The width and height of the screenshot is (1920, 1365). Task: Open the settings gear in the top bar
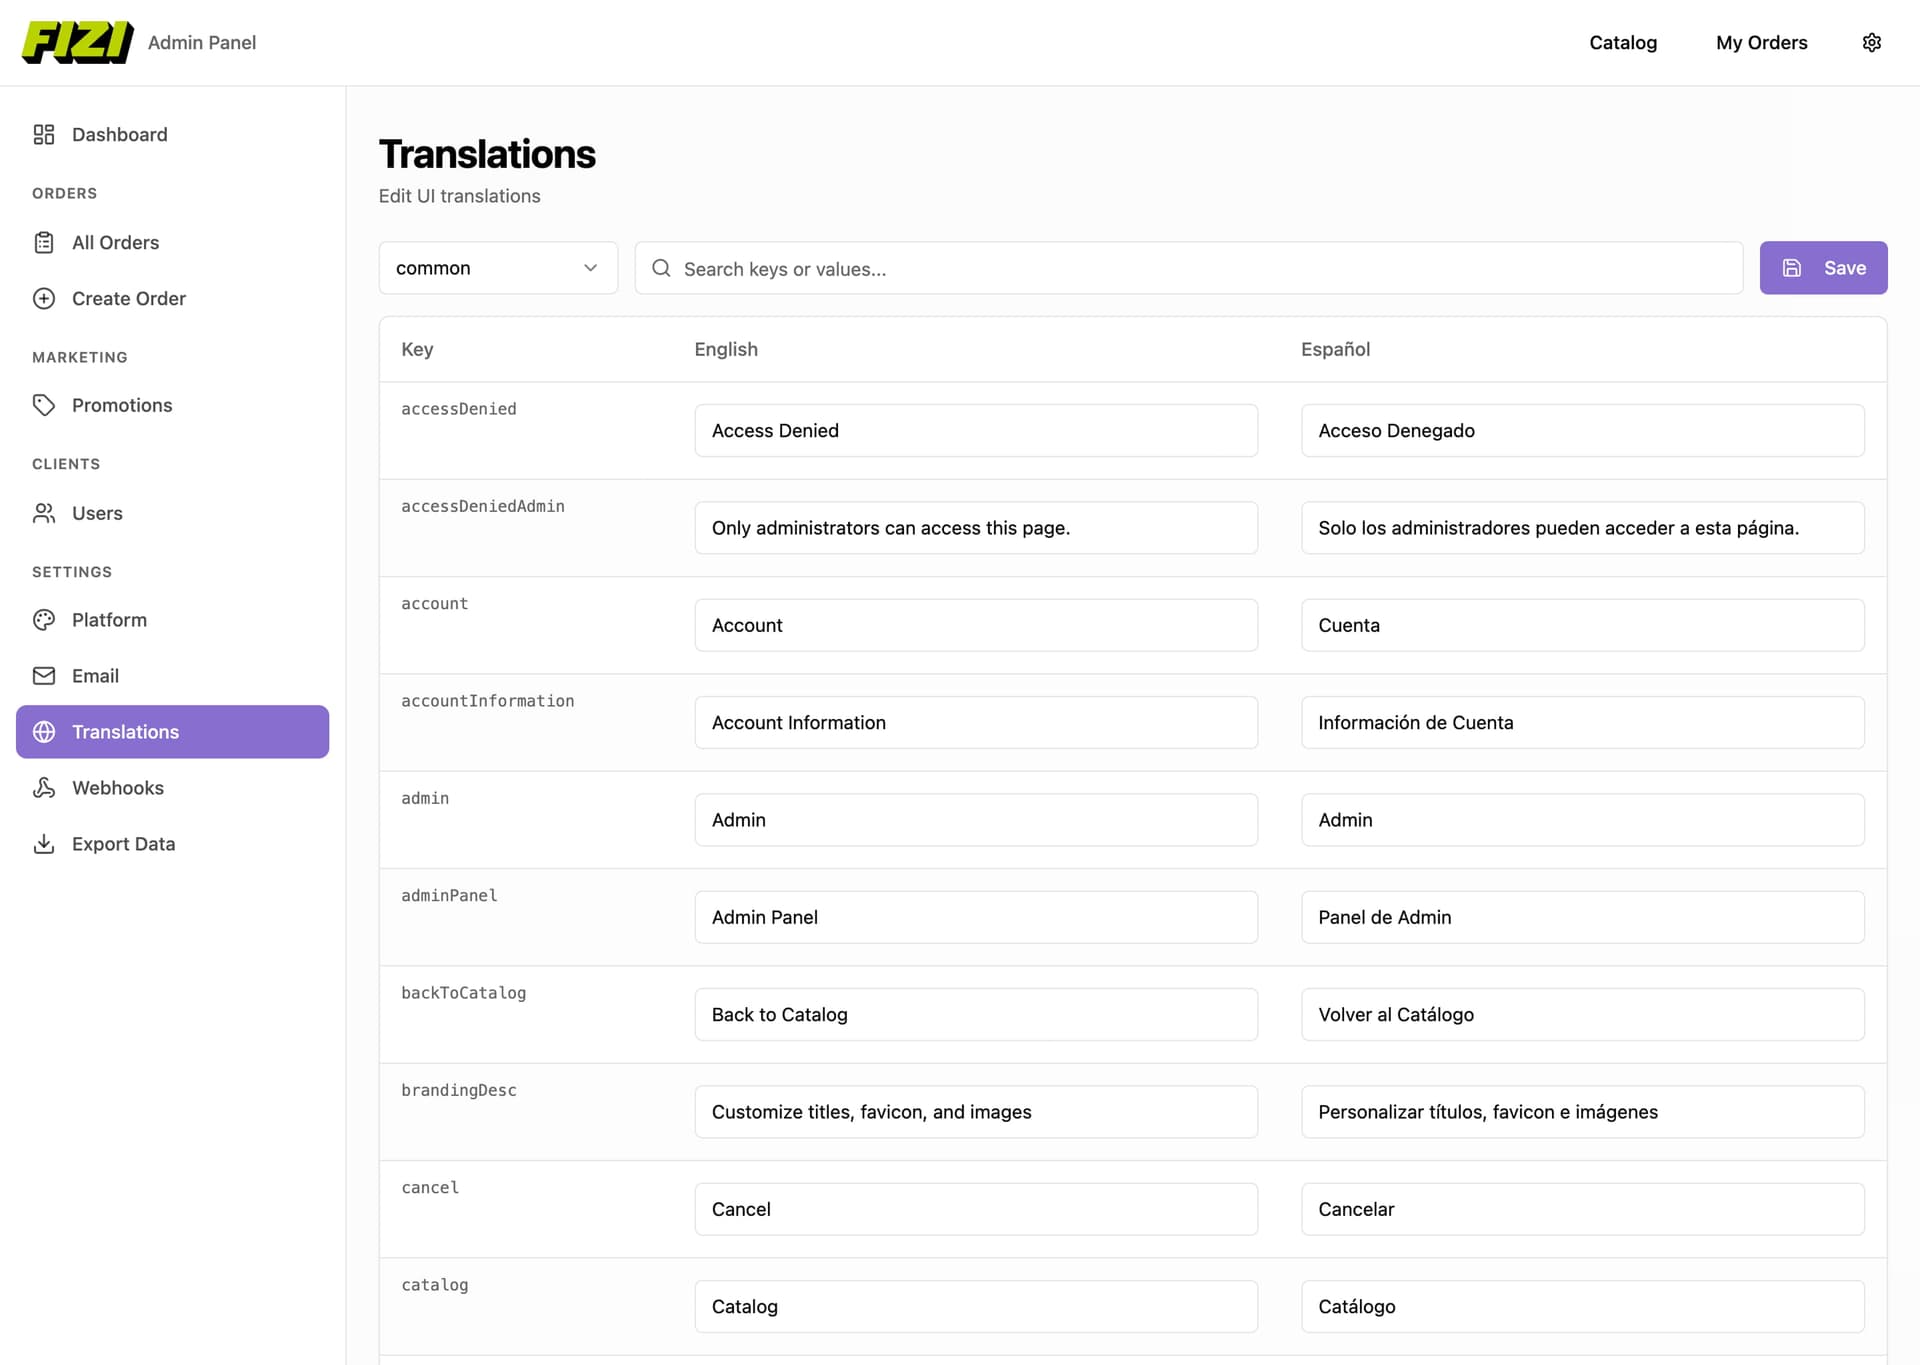tap(1873, 42)
